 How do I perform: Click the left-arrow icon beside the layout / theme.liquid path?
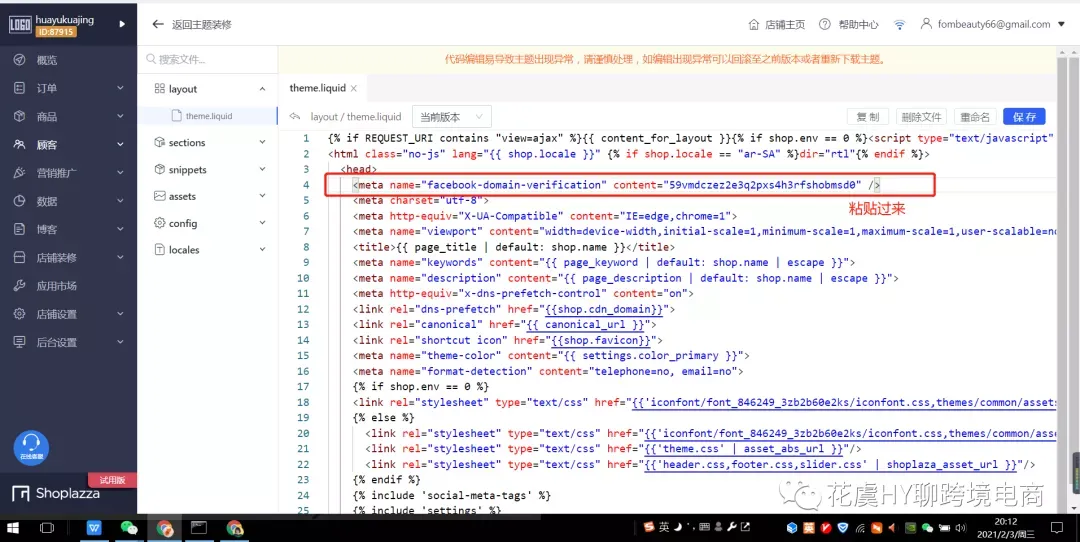click(295, 116)
